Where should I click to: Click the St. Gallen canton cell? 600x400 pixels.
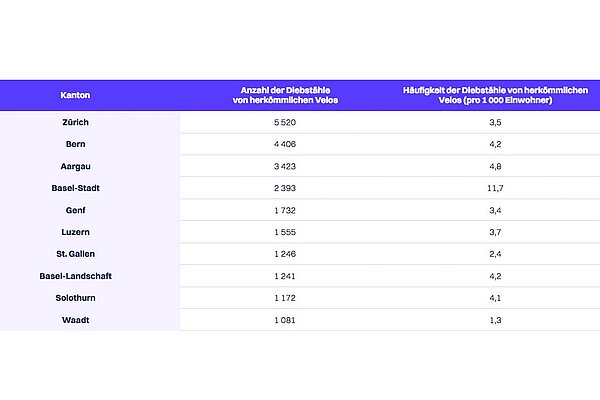pos(75,253)
